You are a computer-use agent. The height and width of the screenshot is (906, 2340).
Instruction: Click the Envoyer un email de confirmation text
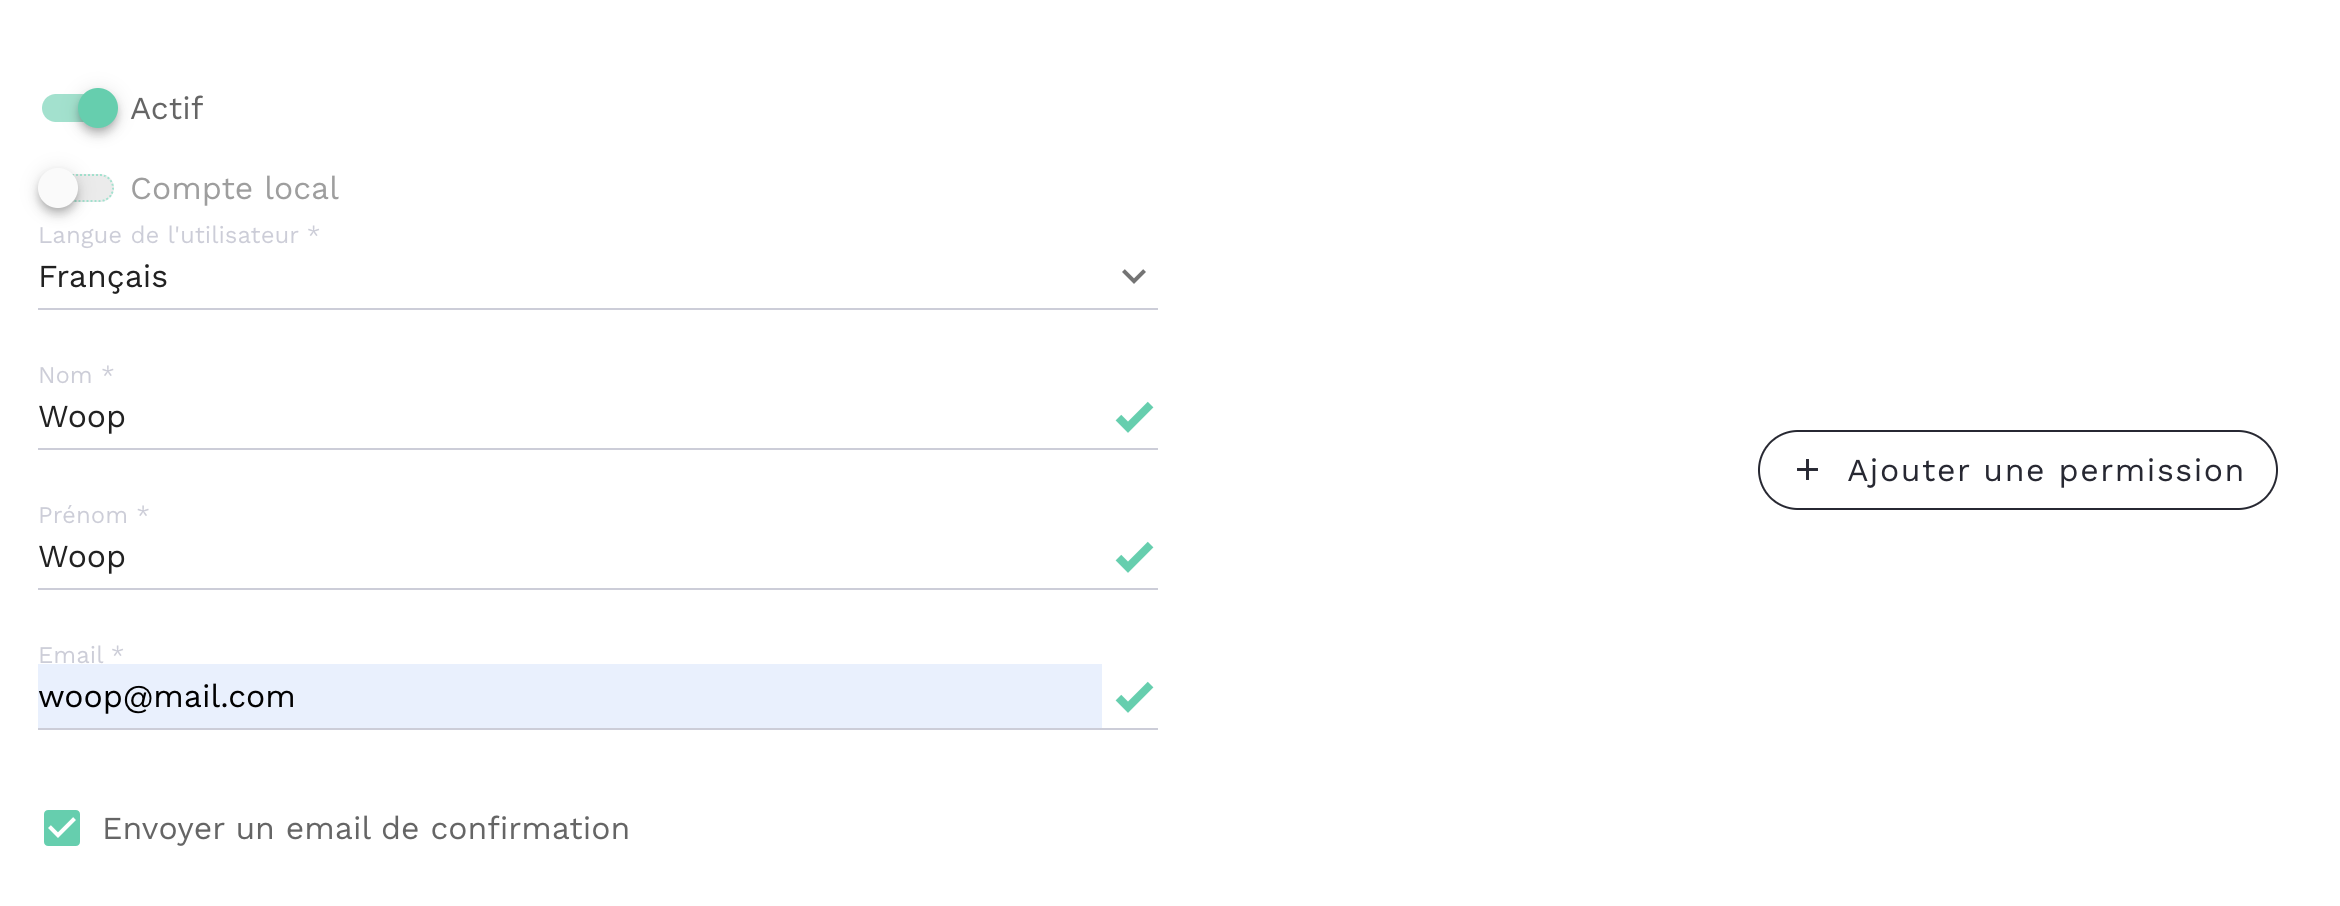[x=366, y=829]
